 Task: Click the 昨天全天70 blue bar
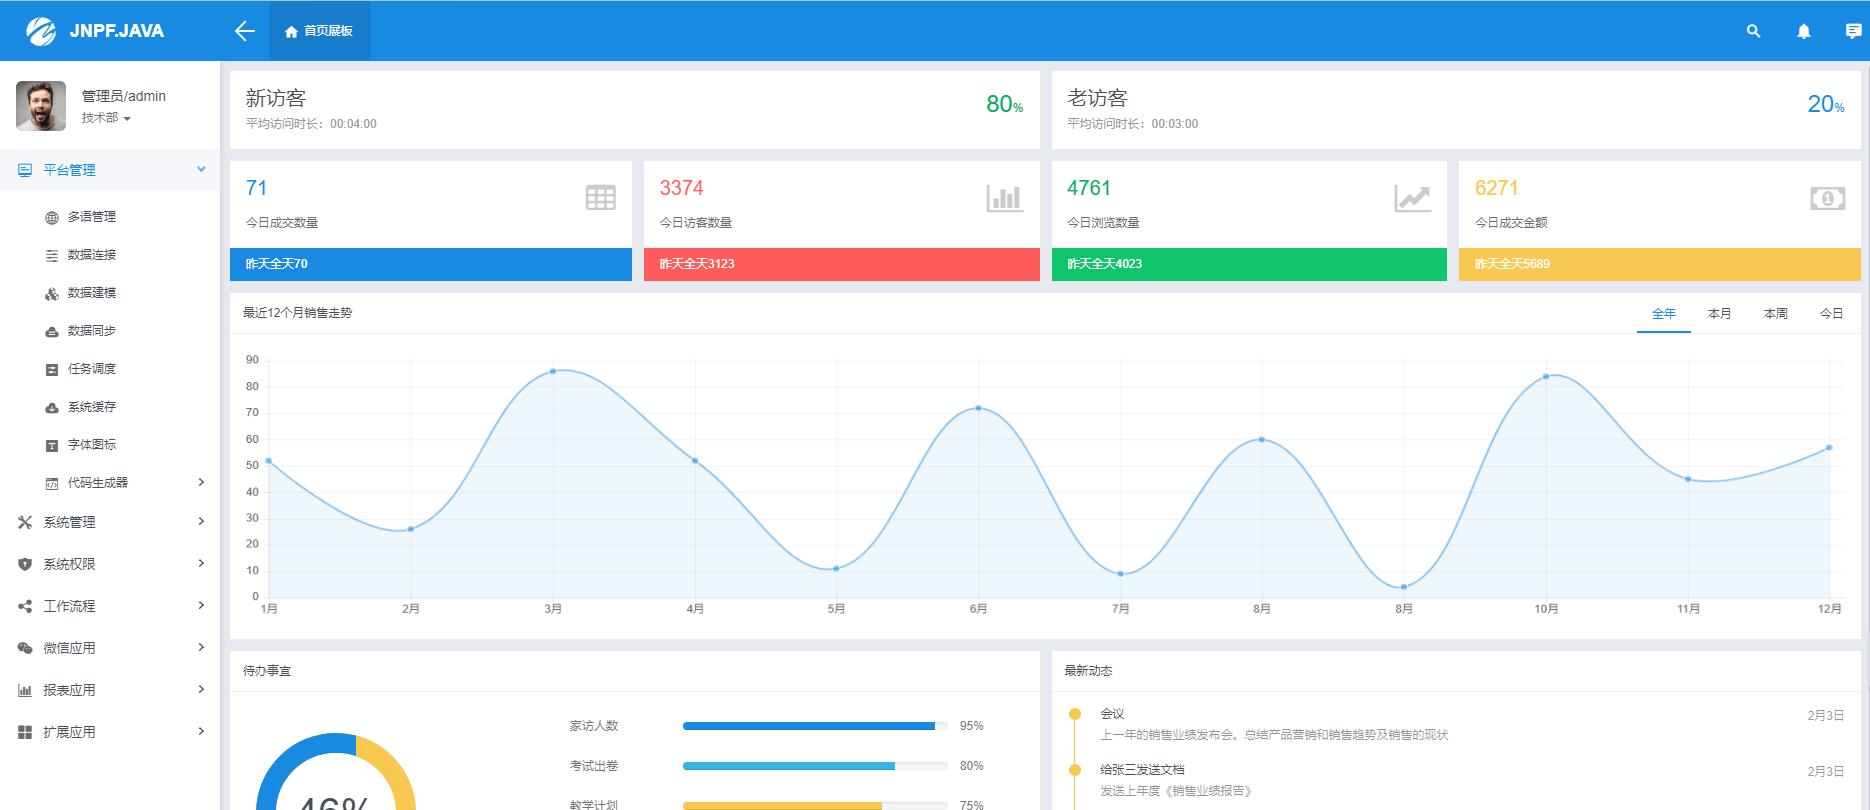431,264
